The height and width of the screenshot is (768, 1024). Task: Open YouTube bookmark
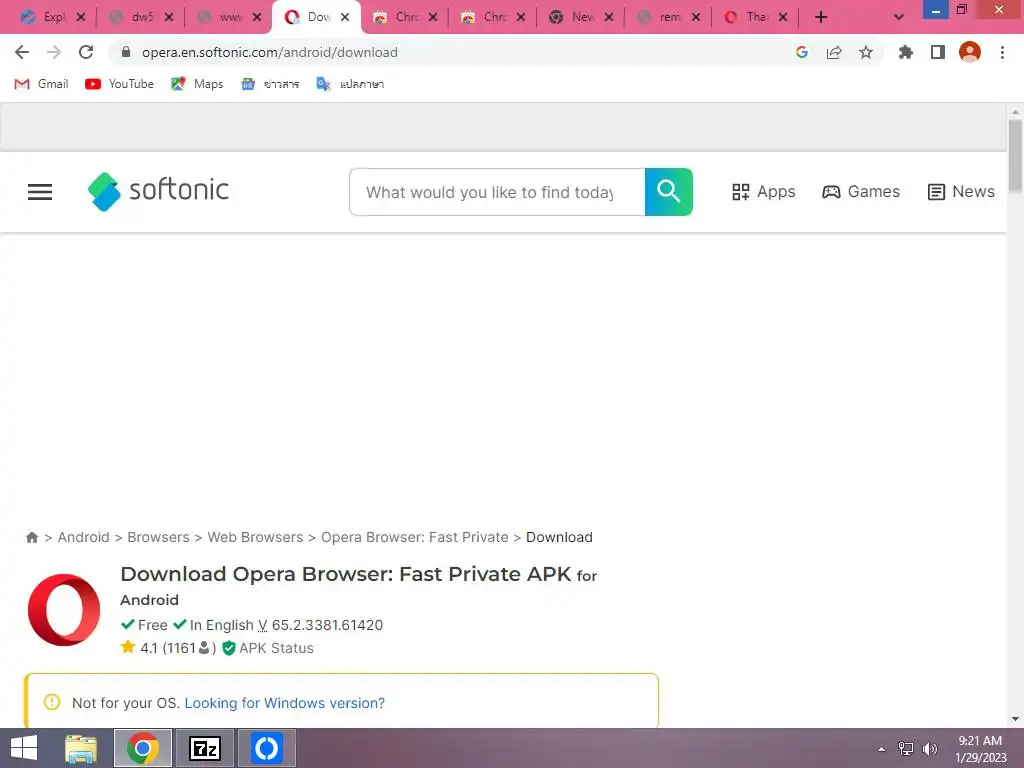tap(120, 84)
